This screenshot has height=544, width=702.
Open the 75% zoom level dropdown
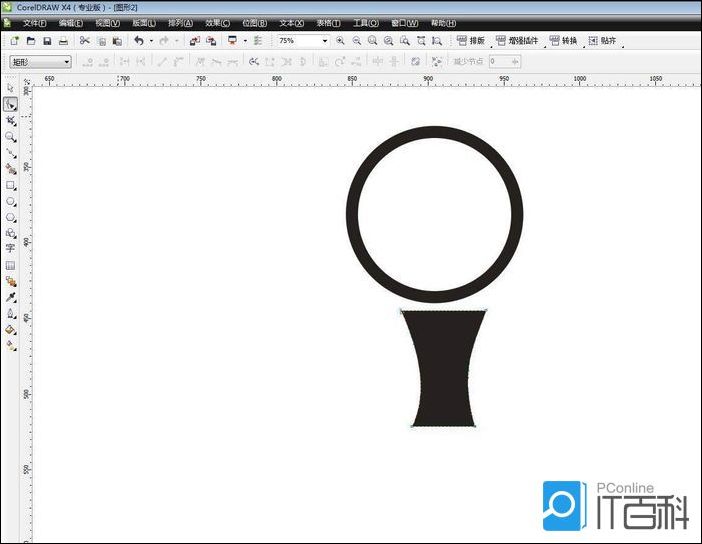325,41
